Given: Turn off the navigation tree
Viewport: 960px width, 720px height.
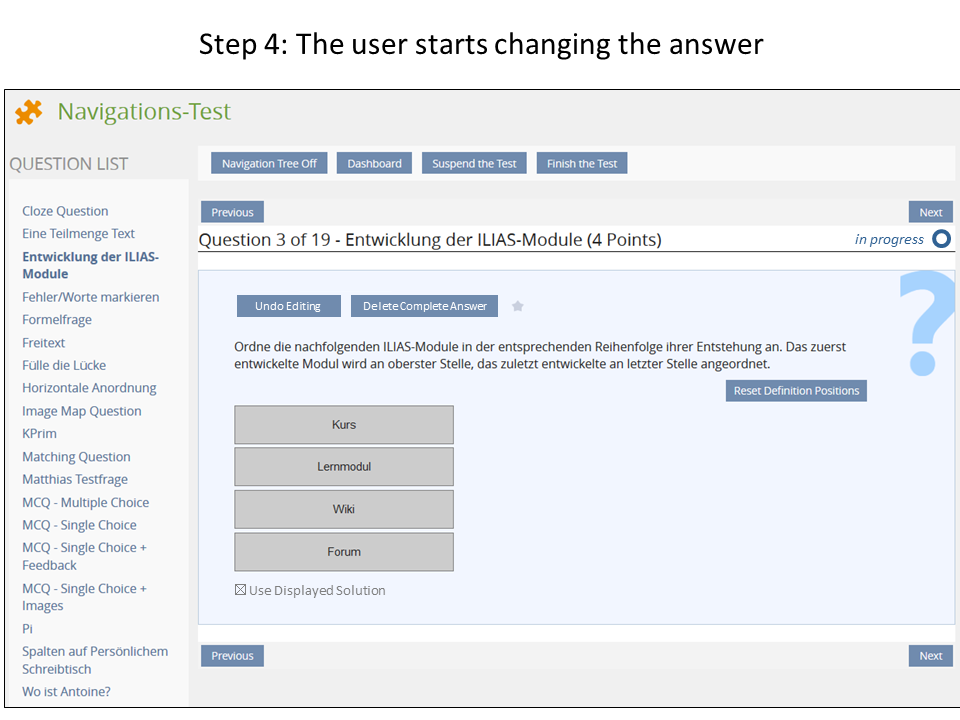Looking at the screenshot, I should coord(269,163).
